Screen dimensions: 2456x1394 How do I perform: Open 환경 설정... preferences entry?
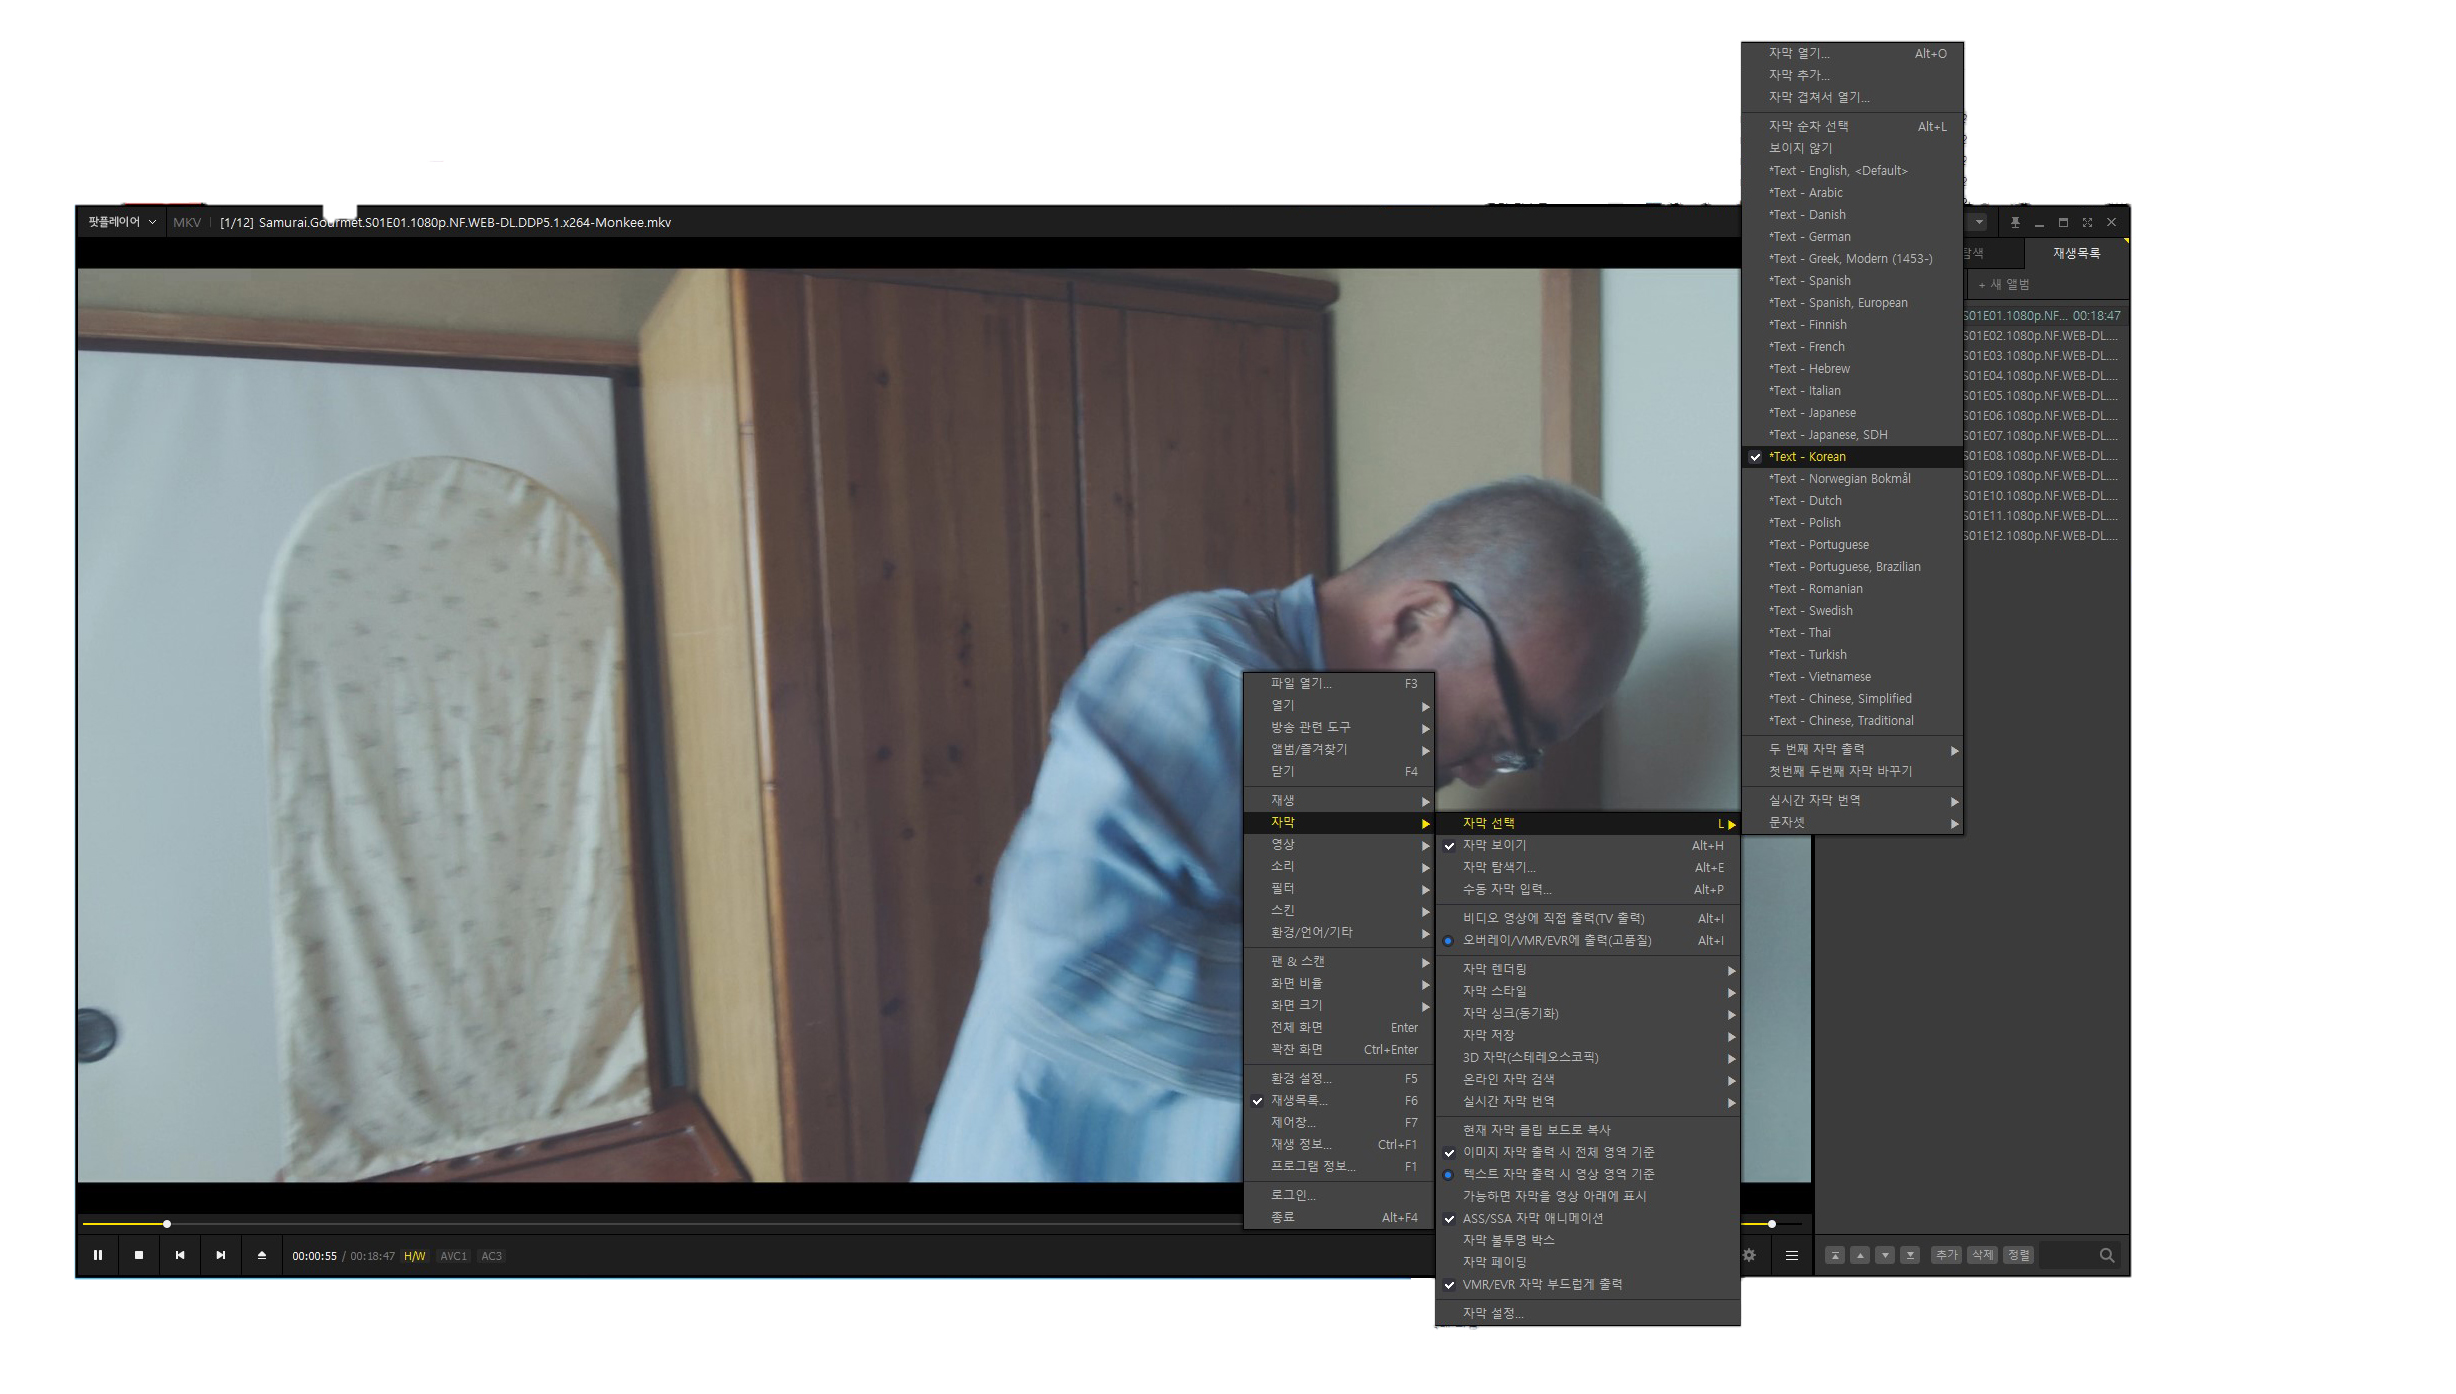click(x=1339, y=1079)
